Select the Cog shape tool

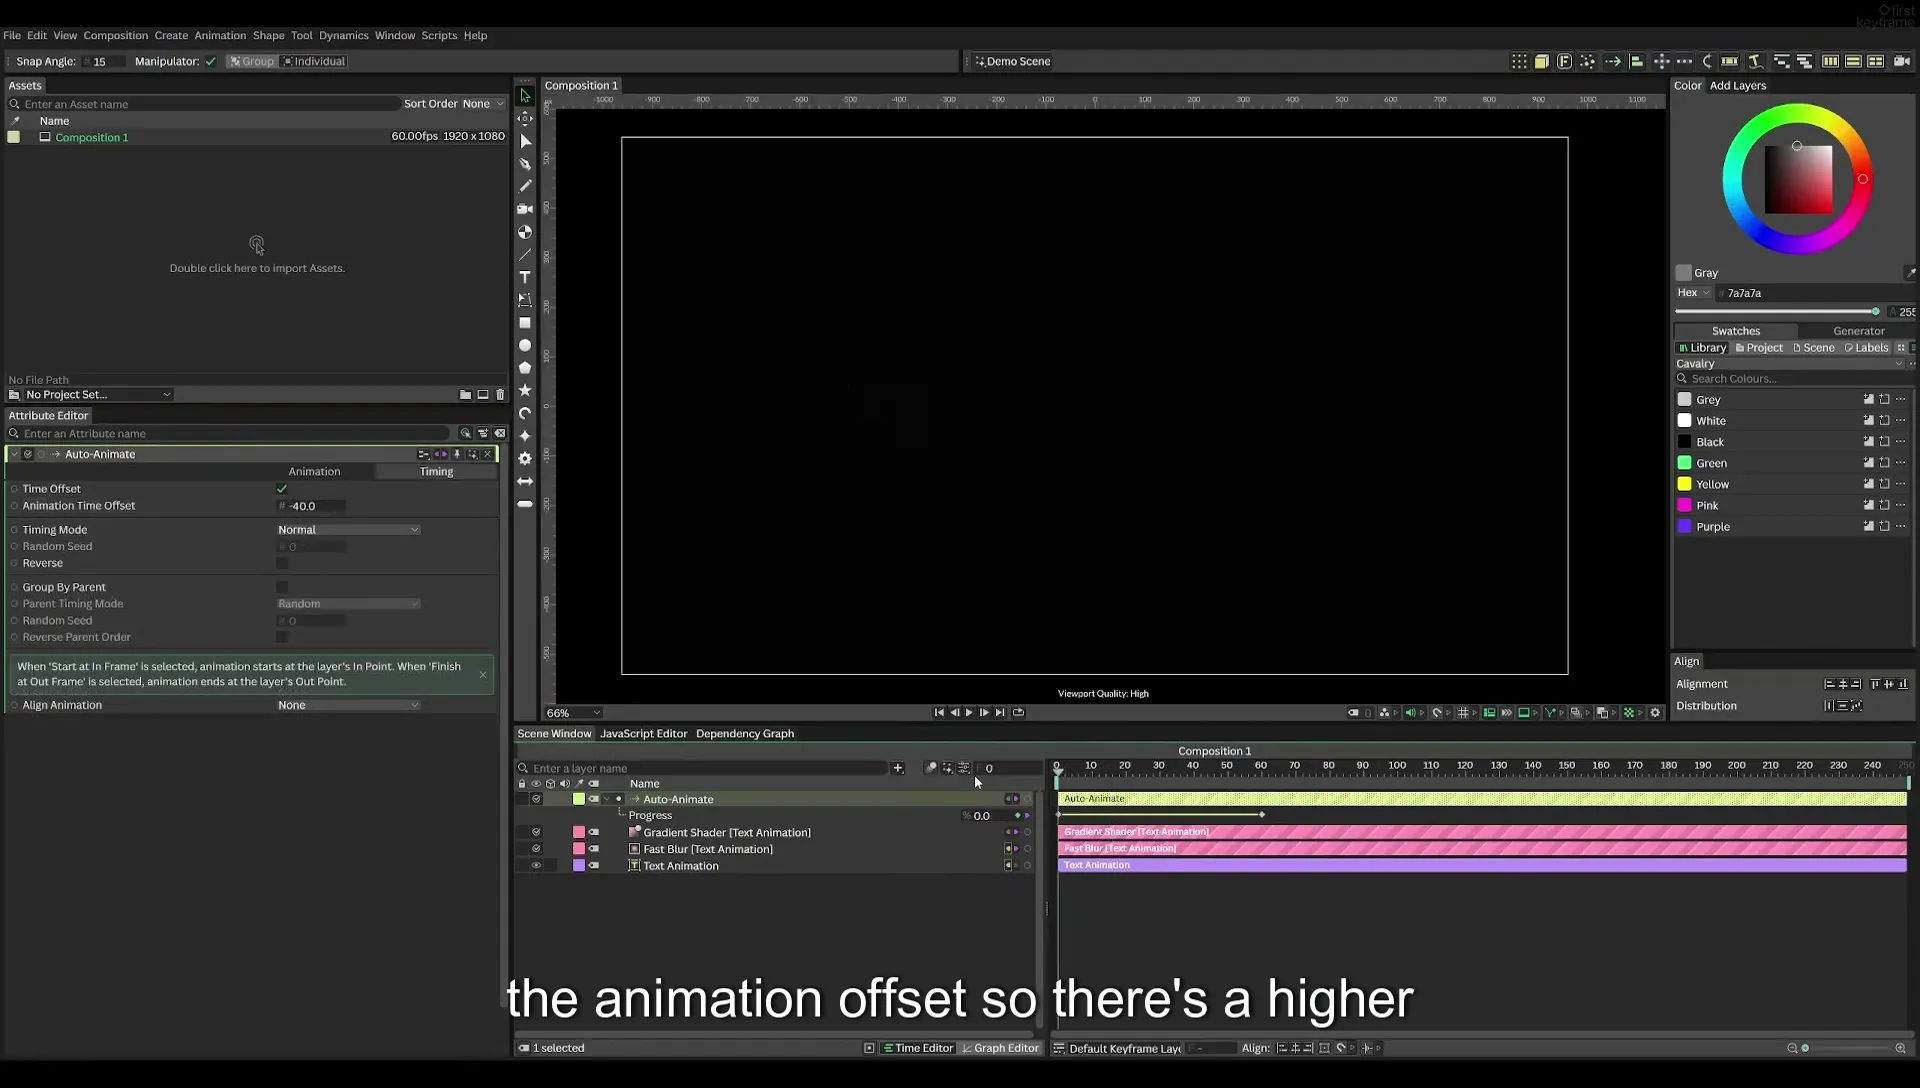point(525,458)
